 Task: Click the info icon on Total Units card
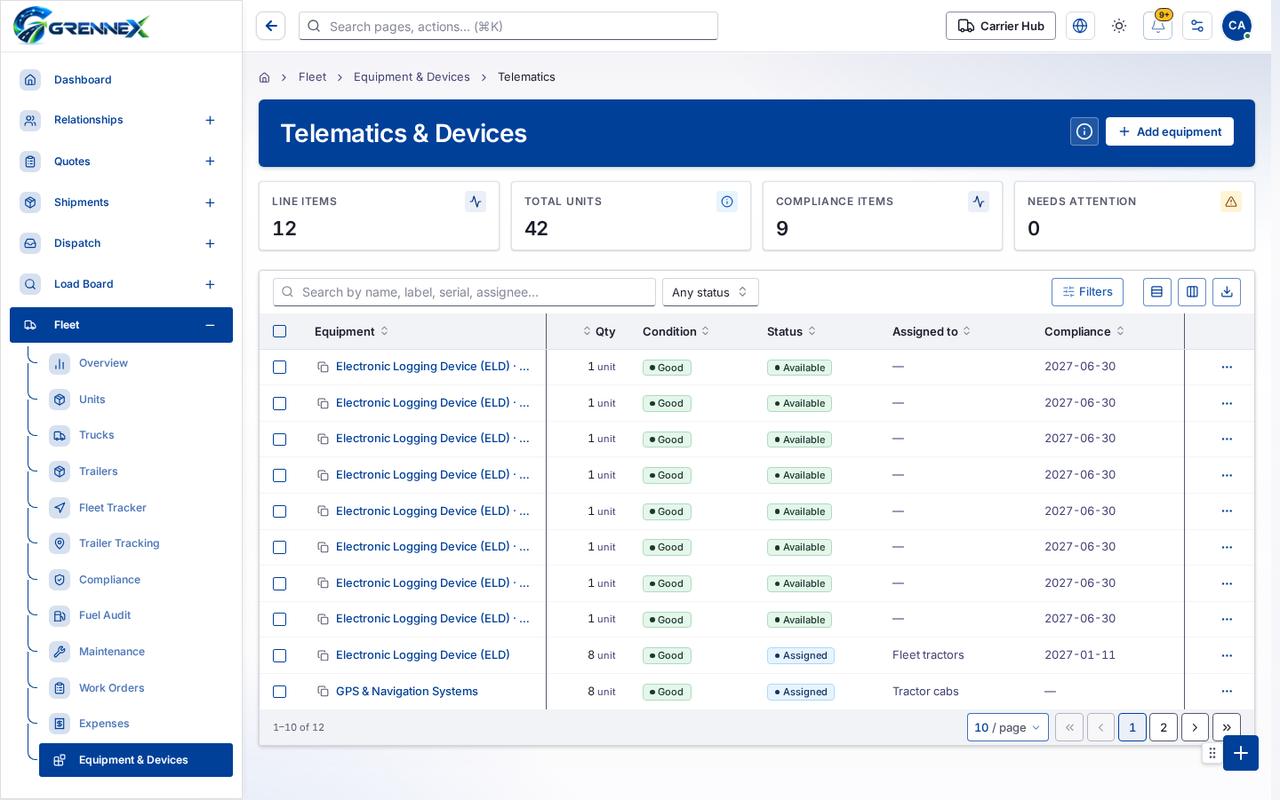point(727,201)
